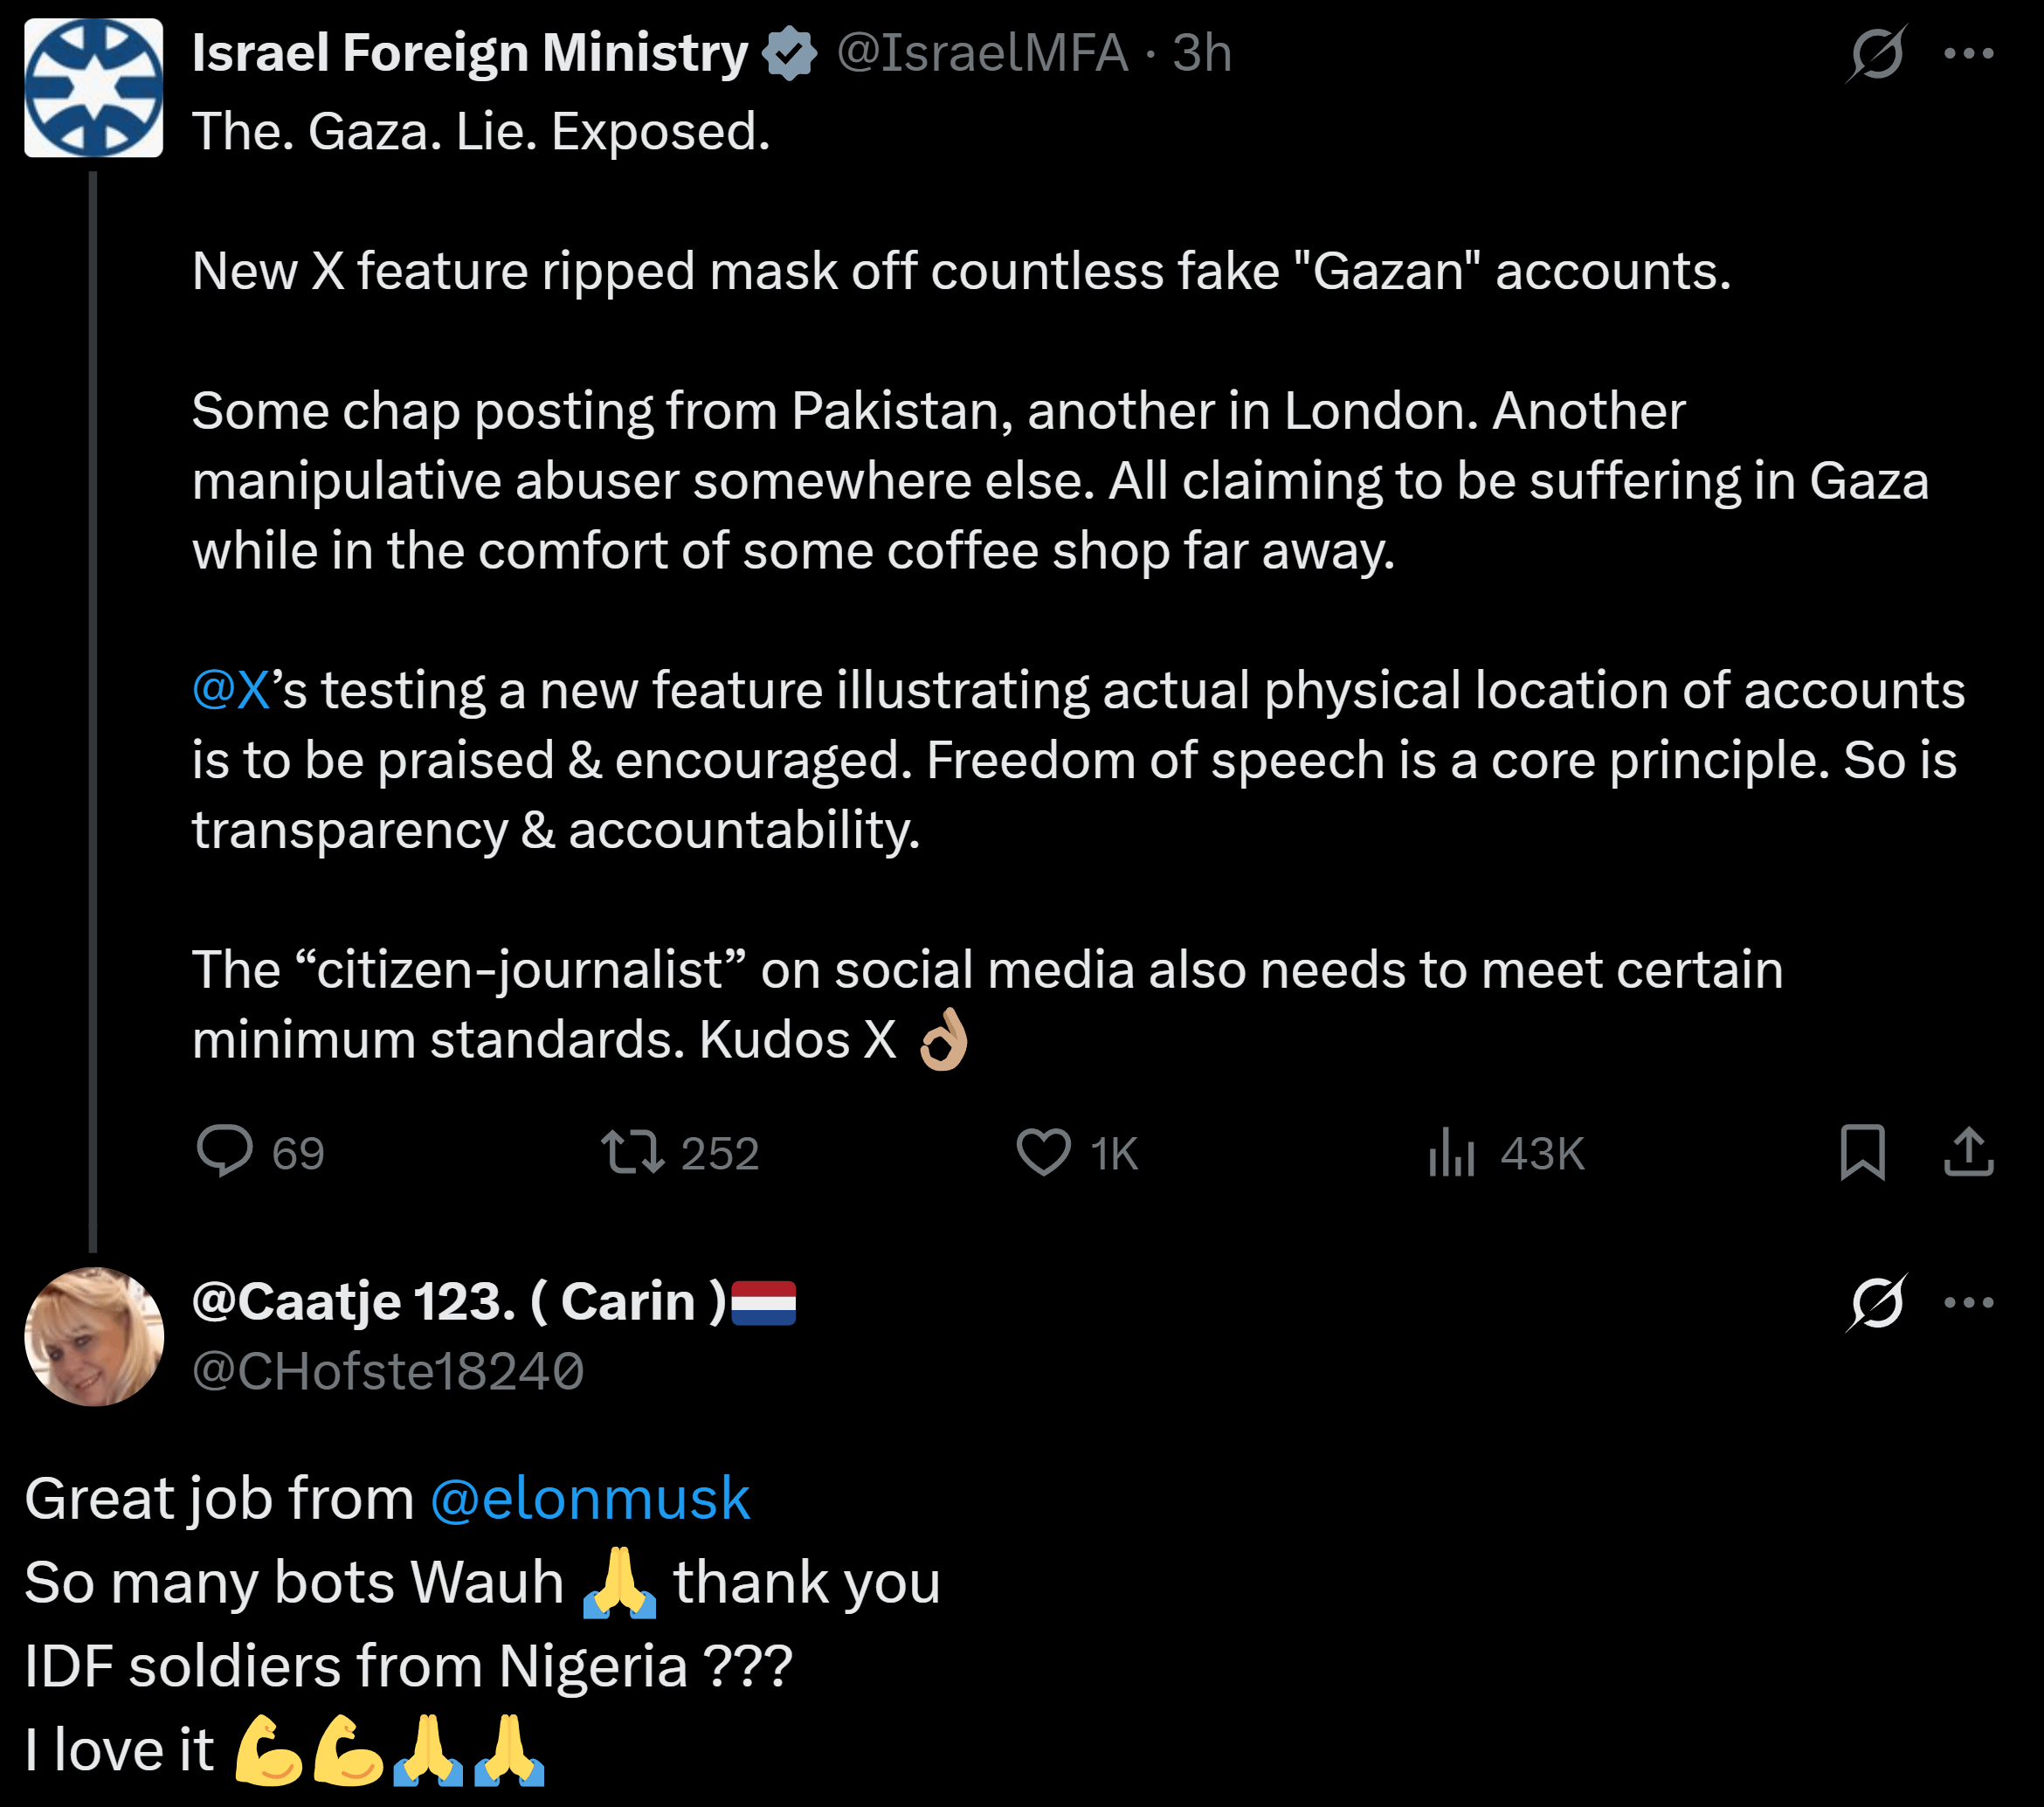Open more options menu for Israel Foreign Ministry post
2044x1807 pixels.
point(1968,53)
